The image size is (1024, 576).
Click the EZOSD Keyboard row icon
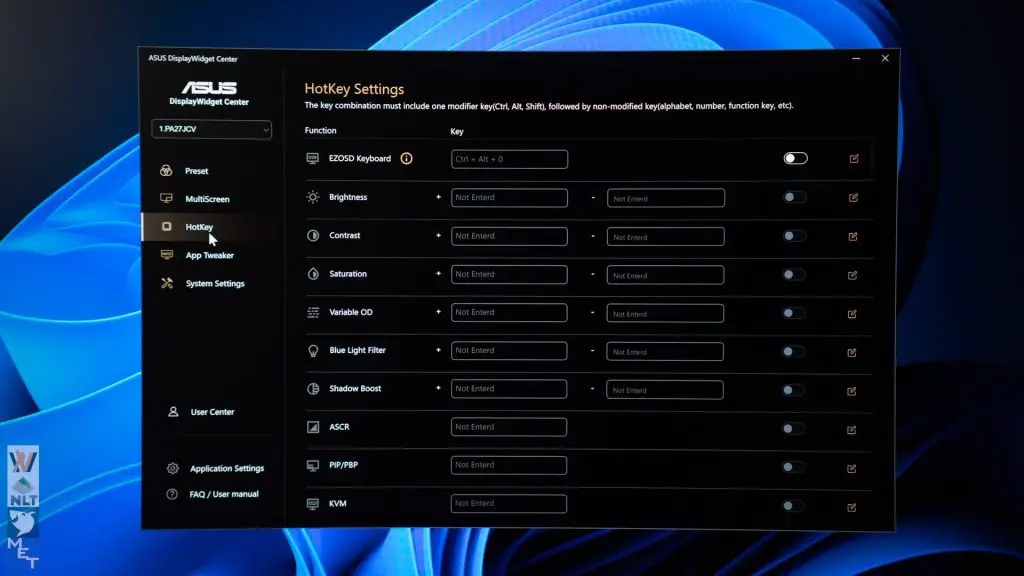point(313,159)
